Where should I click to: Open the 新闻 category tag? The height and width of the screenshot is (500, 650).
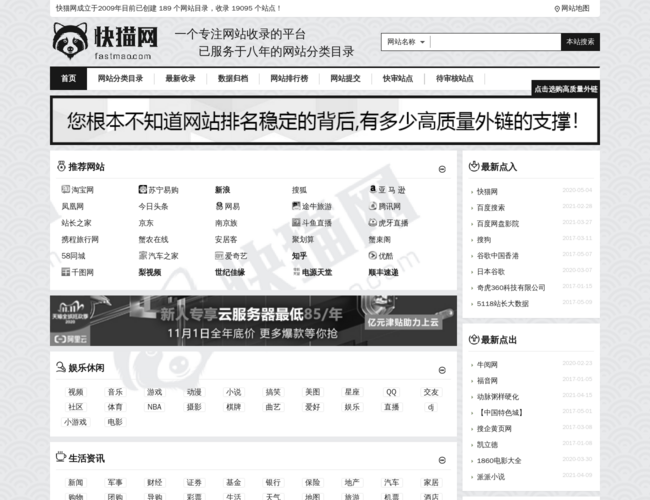(x=75, y=482)
